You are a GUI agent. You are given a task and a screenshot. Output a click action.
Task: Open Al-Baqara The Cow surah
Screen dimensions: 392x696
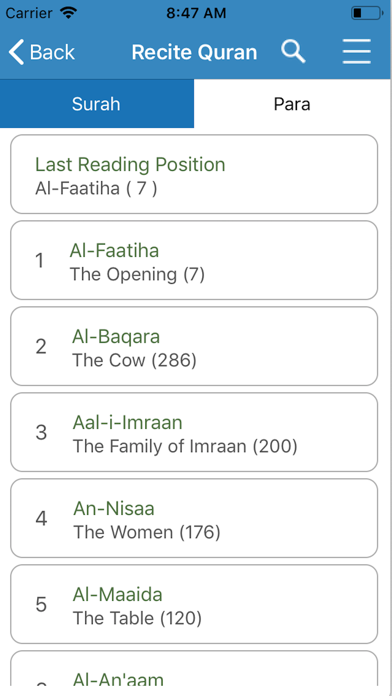coord(194,346)
